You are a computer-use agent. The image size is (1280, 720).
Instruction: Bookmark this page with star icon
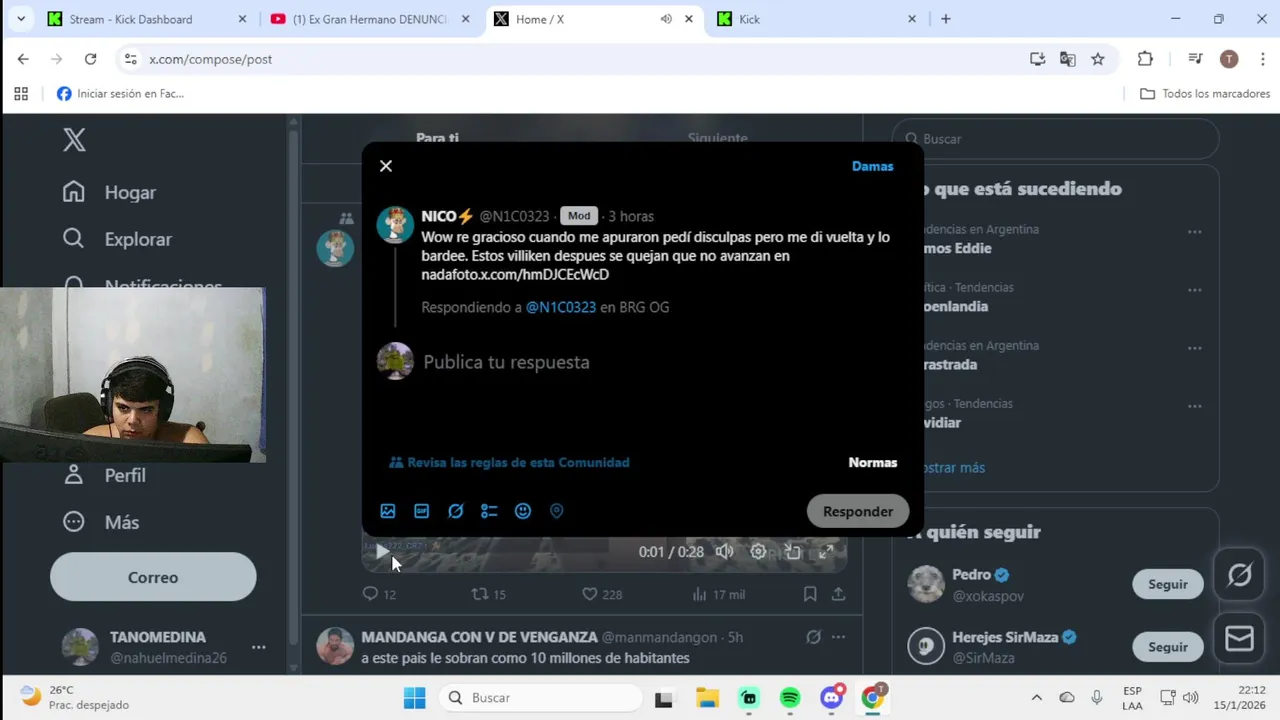coord(1098,59)
